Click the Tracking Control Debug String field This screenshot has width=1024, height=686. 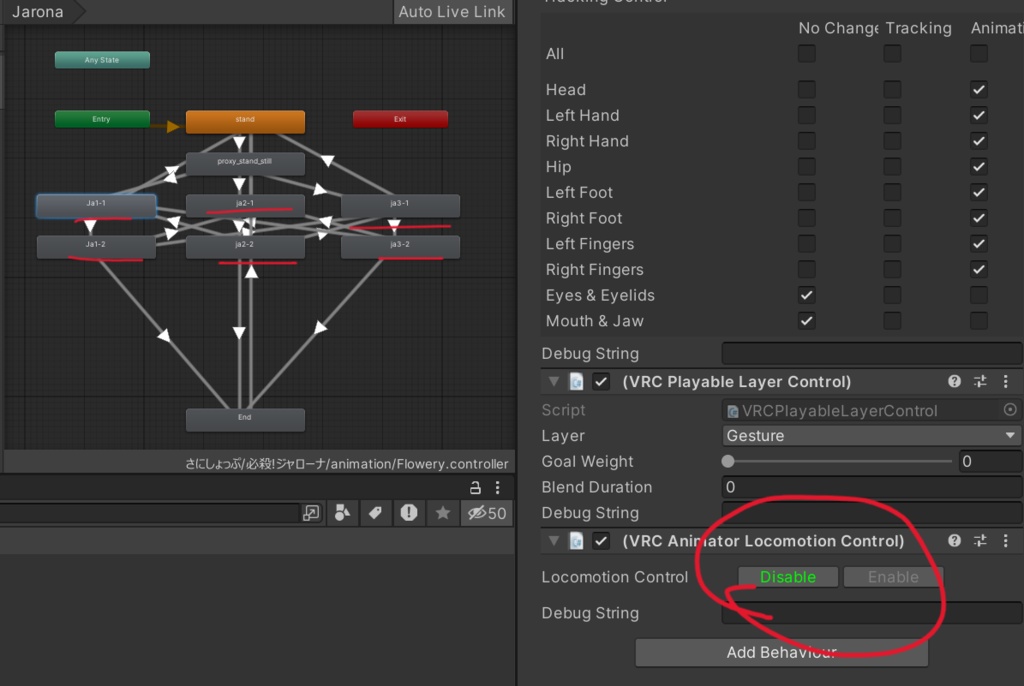coord(871,353)
